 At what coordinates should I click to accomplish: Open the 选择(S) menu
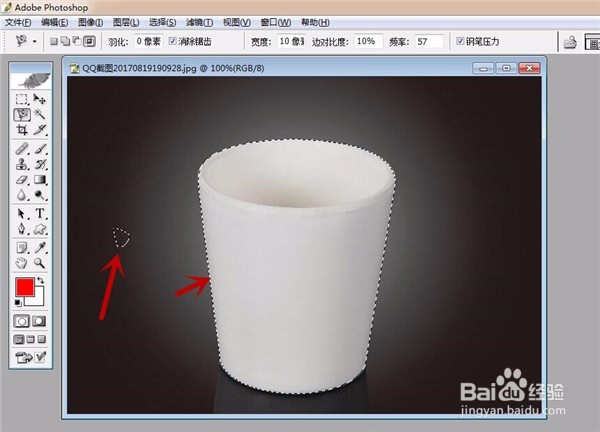point(162,23)
